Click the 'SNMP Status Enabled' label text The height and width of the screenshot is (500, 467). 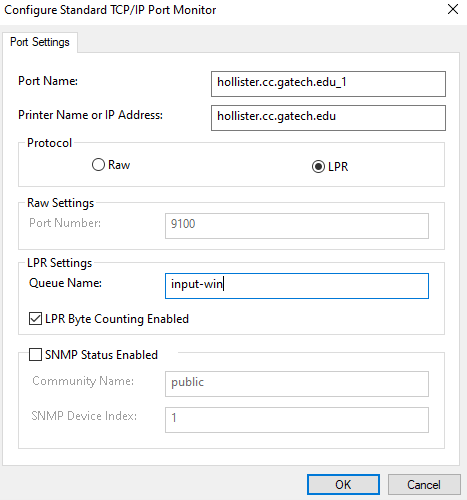click(101, 355)
